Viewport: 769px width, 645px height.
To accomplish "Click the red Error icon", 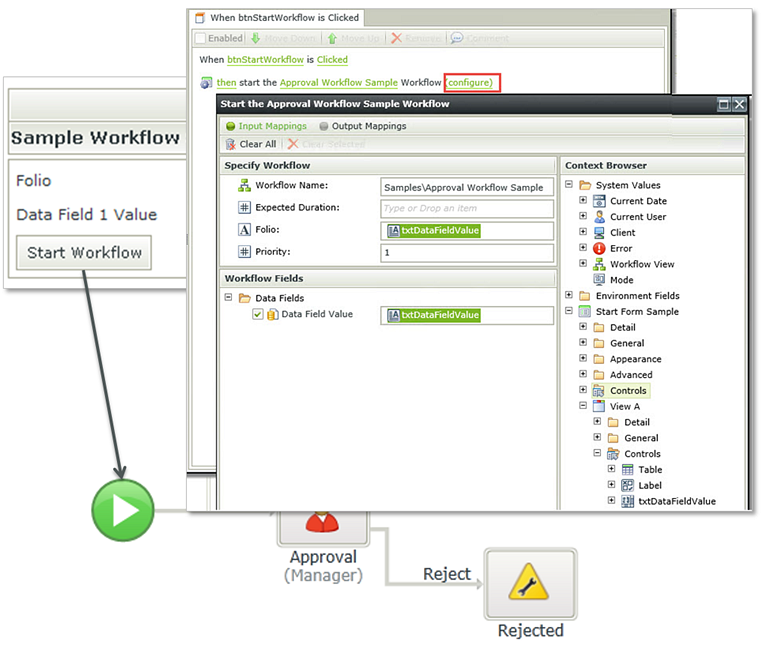I will click(x=599, y=248).
